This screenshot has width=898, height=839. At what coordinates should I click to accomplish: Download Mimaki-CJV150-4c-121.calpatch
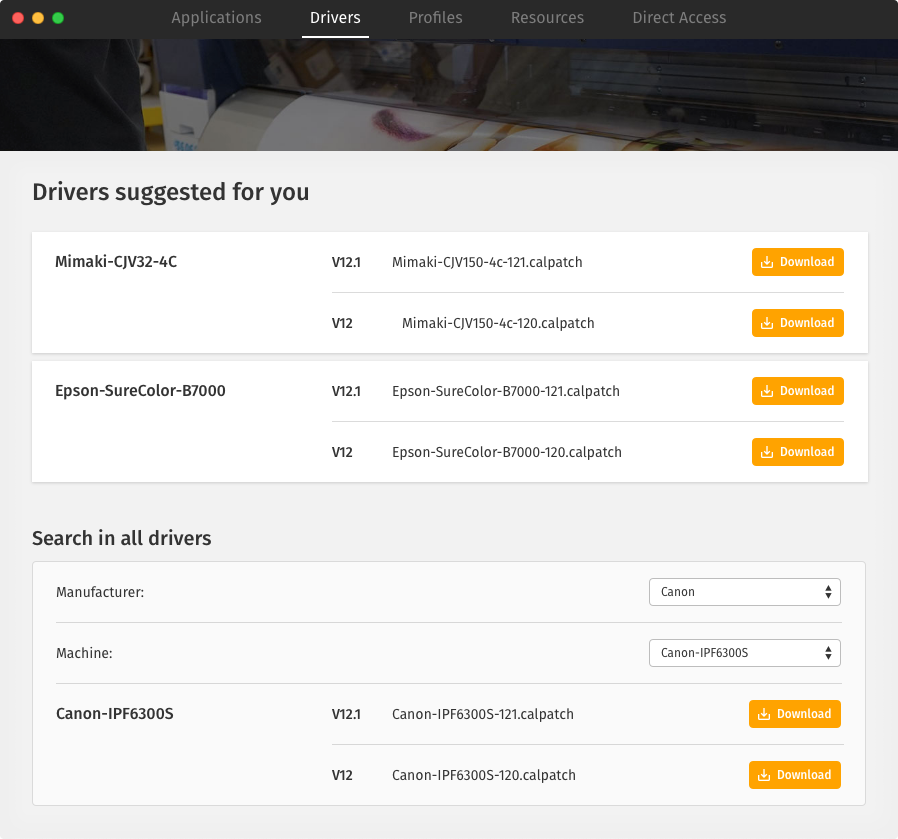797,262
